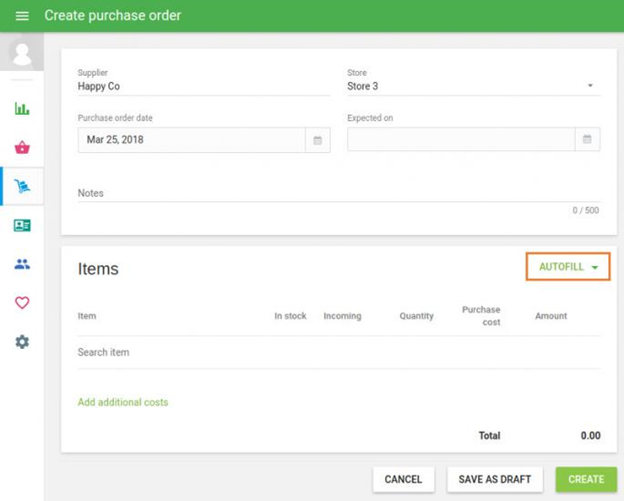Open the hamburger navigation menu
624x501 pixels.
pyautogui.click(x=22, y=16)
